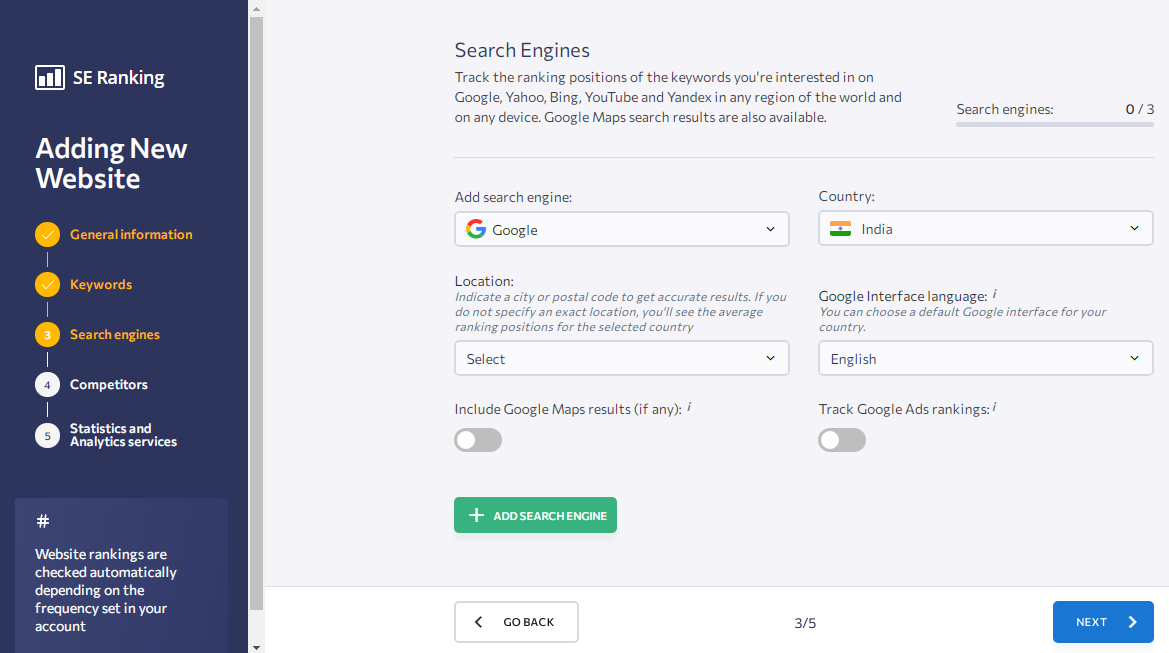This screenshot has height=653, width=1169.
Task: Click the Google logo in search engine field
Action: [x=476, y=229]
